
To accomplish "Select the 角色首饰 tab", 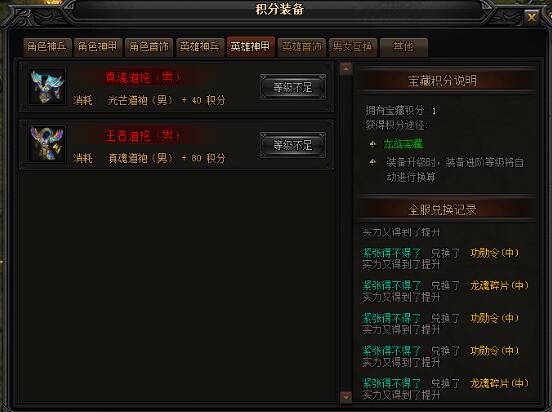I will tap(149, 47).
